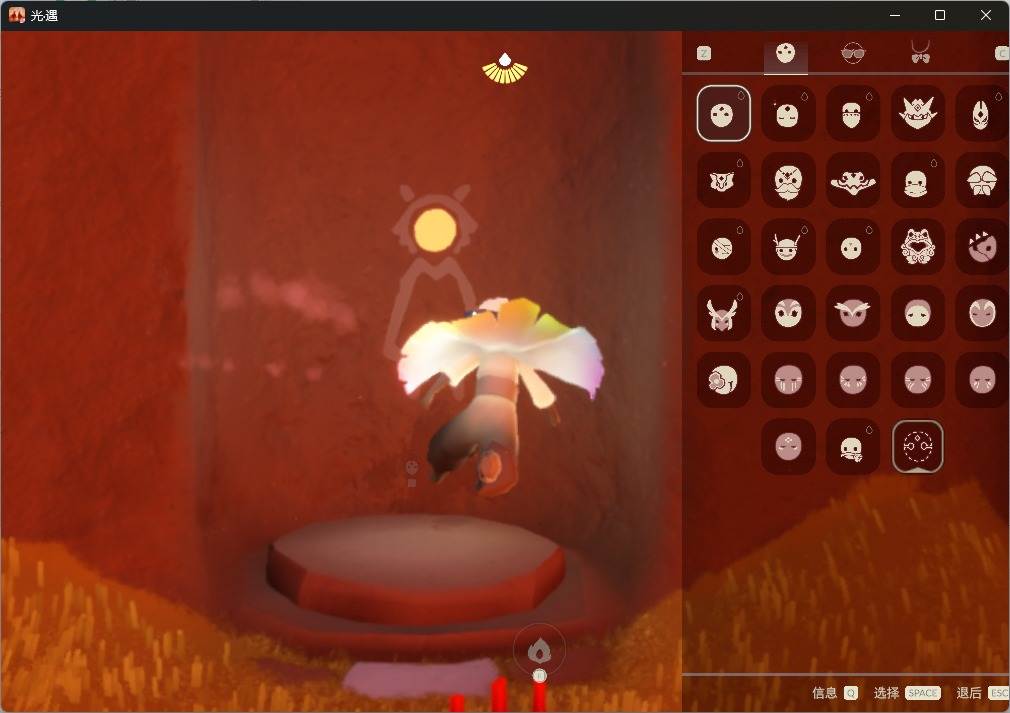Select the rose flower mask
This screenshot has height=713, width=1010.
pos(723,379)
